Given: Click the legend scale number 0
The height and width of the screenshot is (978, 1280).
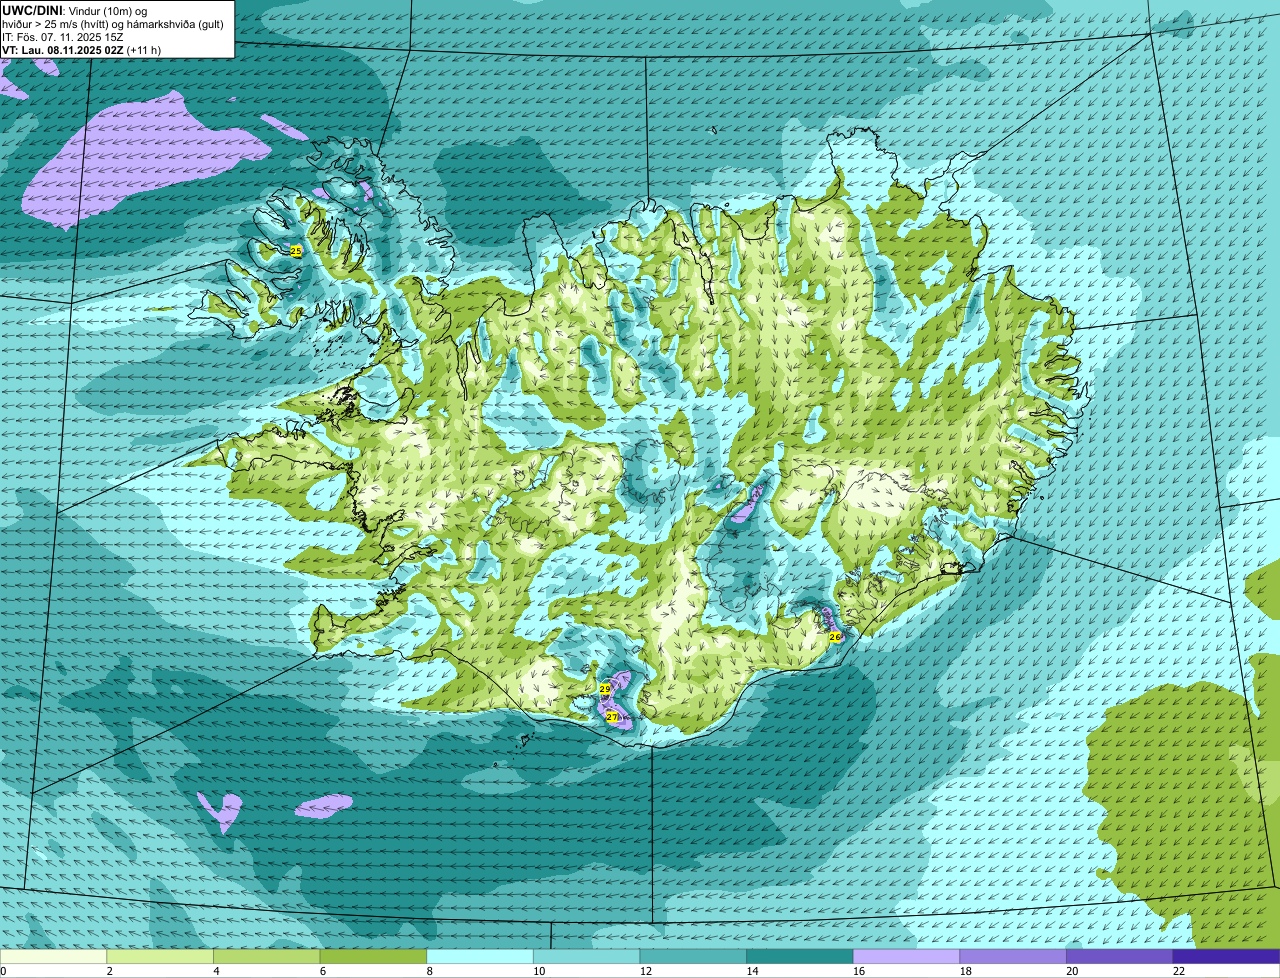Looking at the screenshot, I should point(3,971).
